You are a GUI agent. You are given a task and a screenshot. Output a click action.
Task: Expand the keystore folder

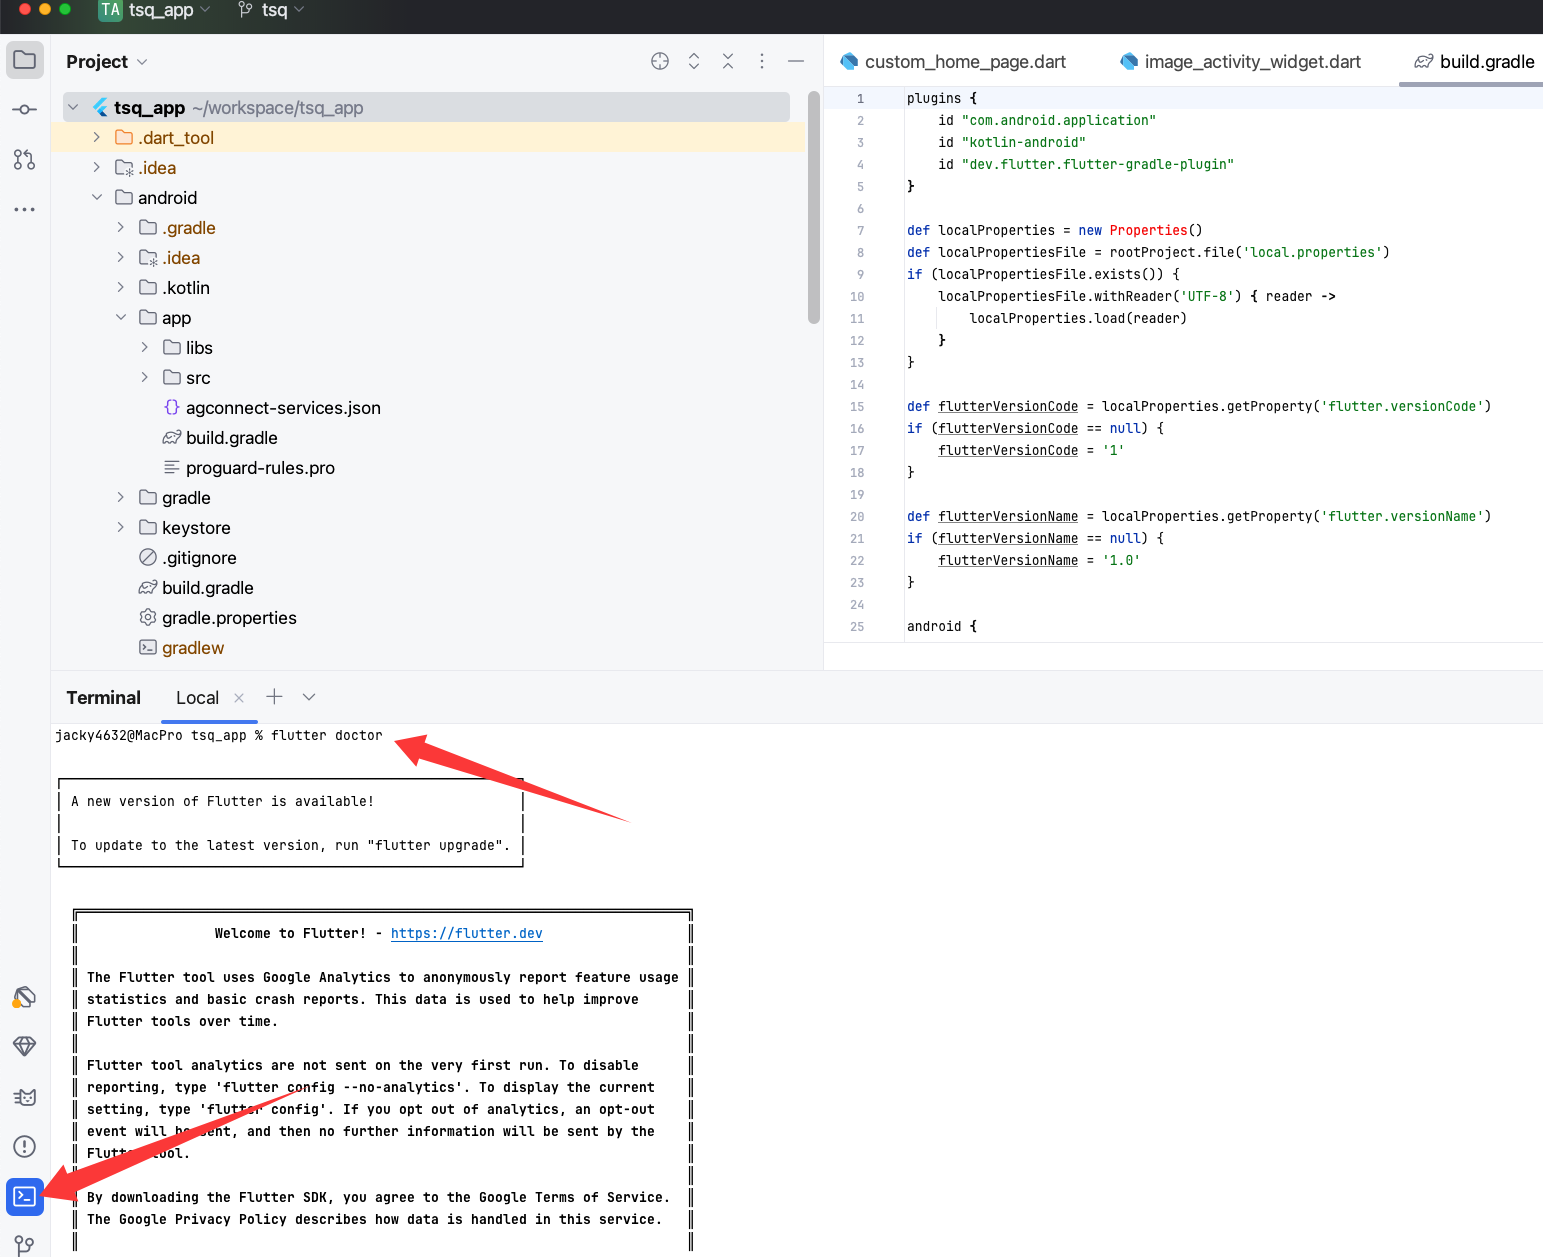click(x=121, y=528)
